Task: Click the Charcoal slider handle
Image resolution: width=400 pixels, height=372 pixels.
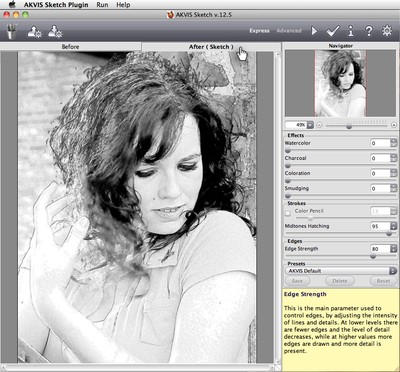Action: pyautogui.click(x=288, y=166)
